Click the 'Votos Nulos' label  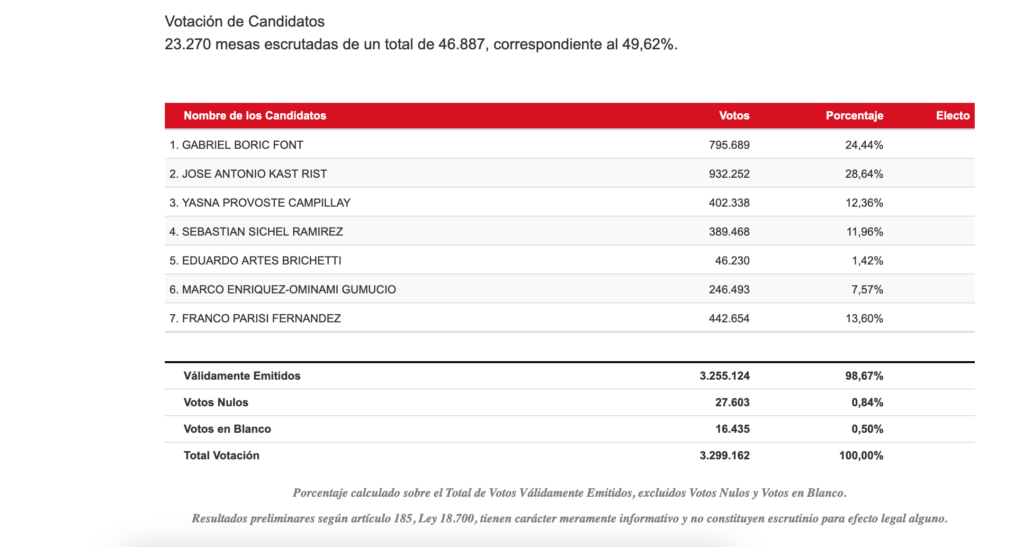216,402
